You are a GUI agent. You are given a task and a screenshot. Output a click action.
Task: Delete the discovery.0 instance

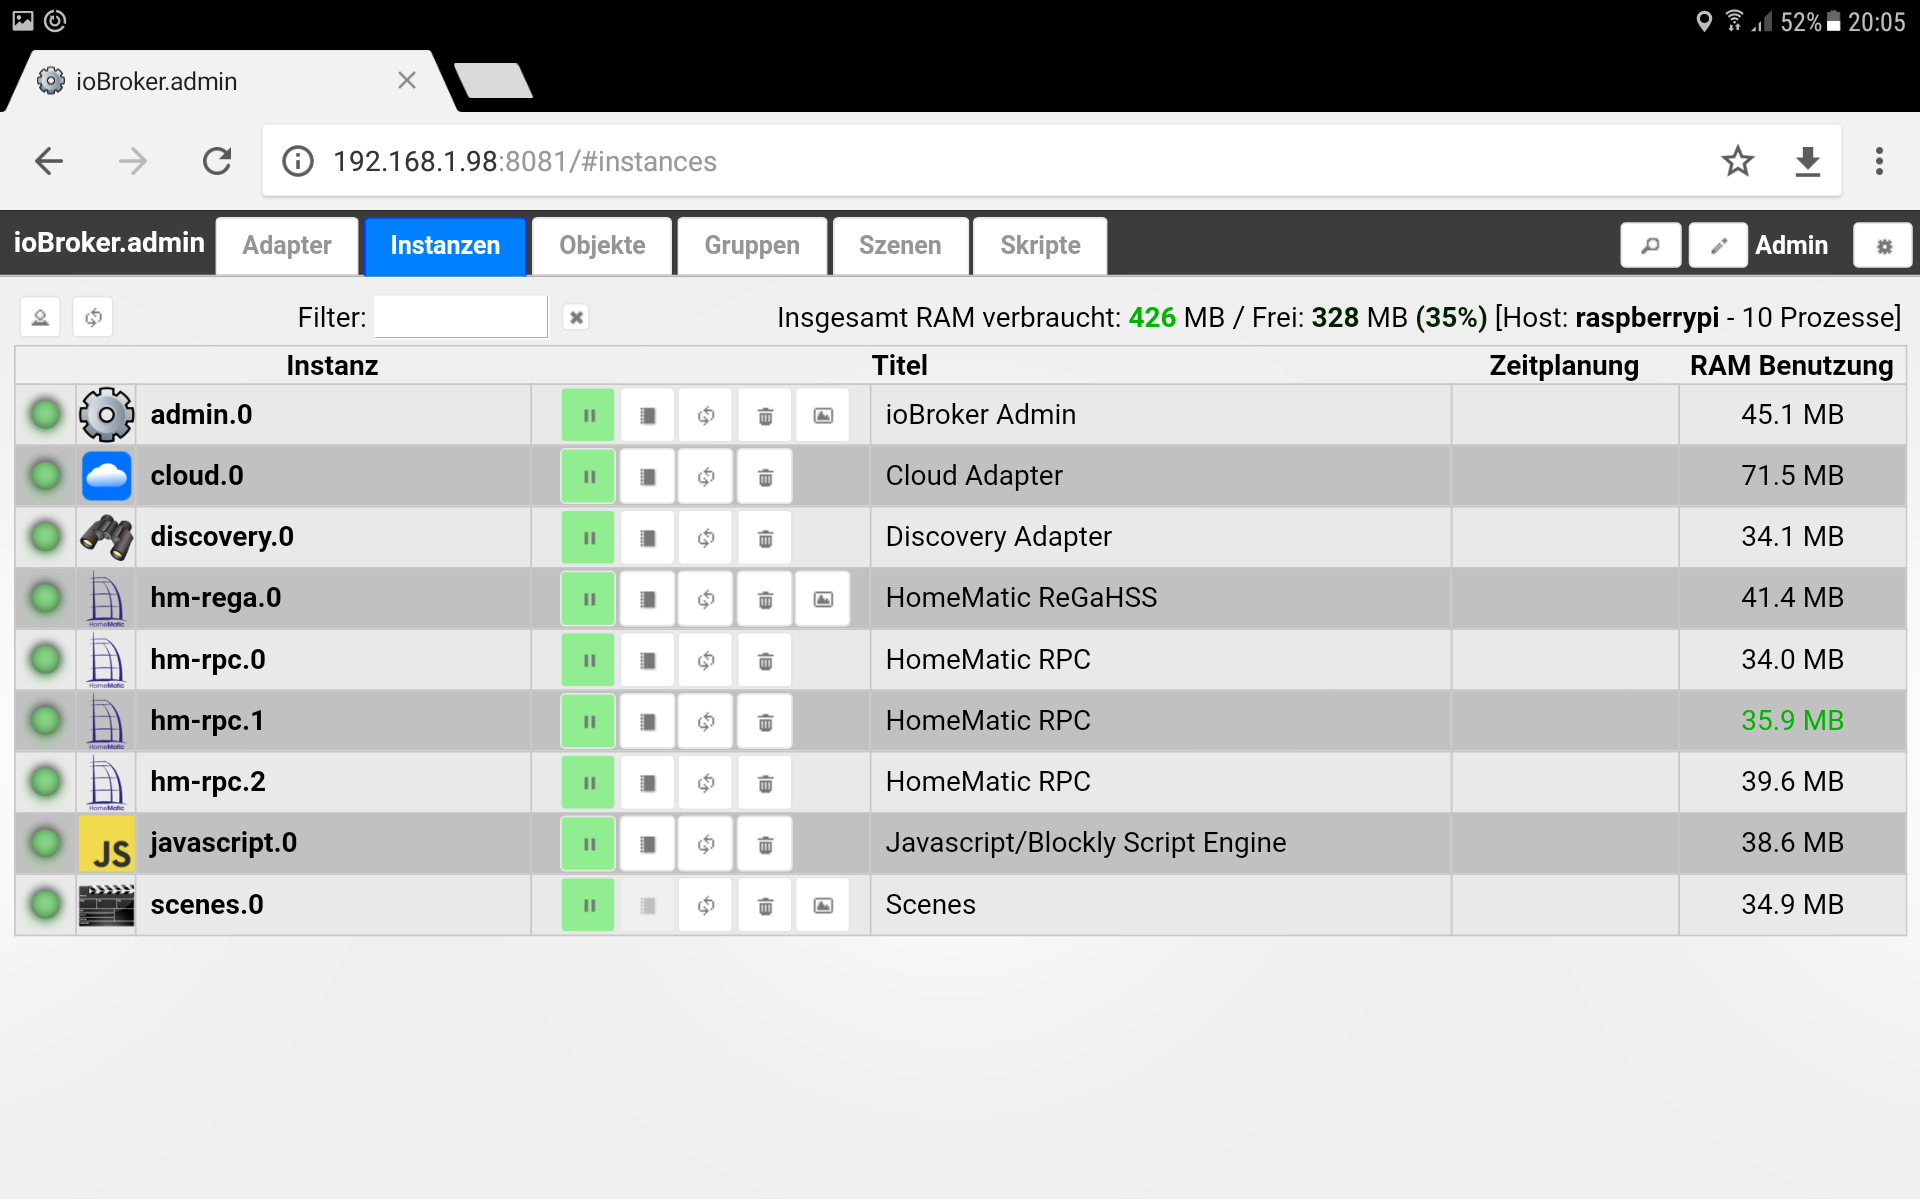765,538
